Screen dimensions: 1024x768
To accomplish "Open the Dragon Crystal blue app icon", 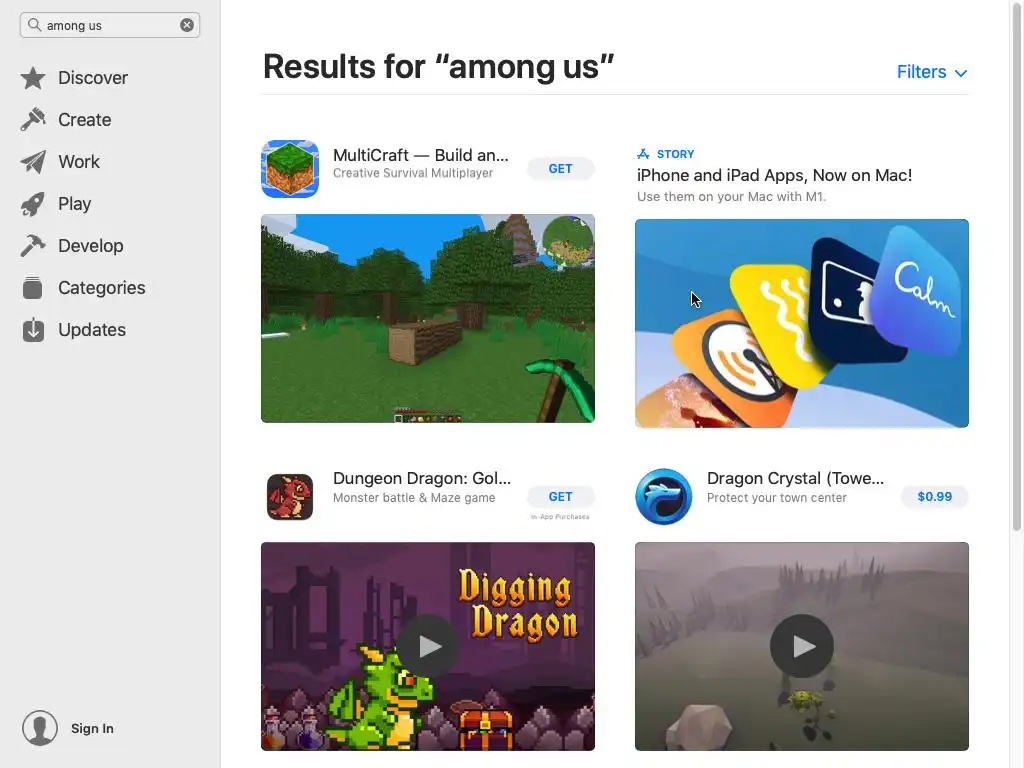I will click(x=664, y=496).
